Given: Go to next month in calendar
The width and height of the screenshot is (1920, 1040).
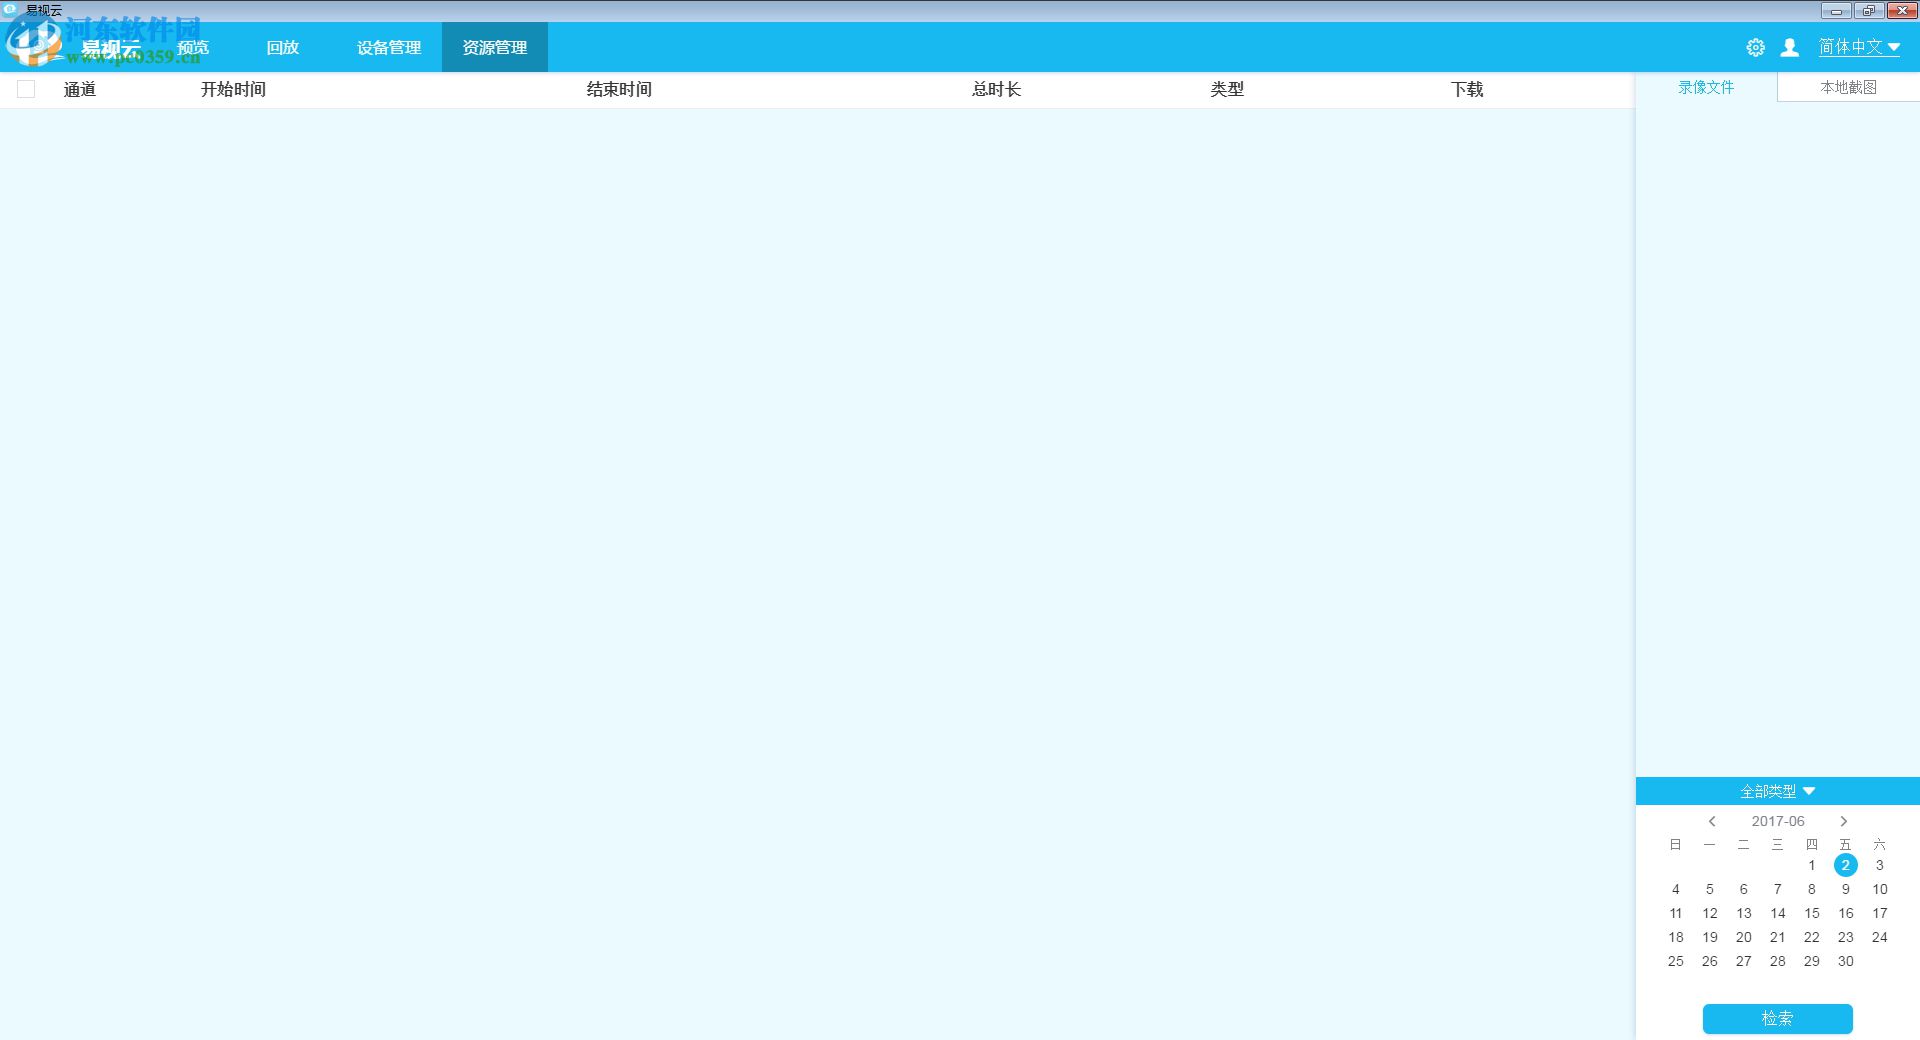Looking at the screenshot, I should (1844, 821).
